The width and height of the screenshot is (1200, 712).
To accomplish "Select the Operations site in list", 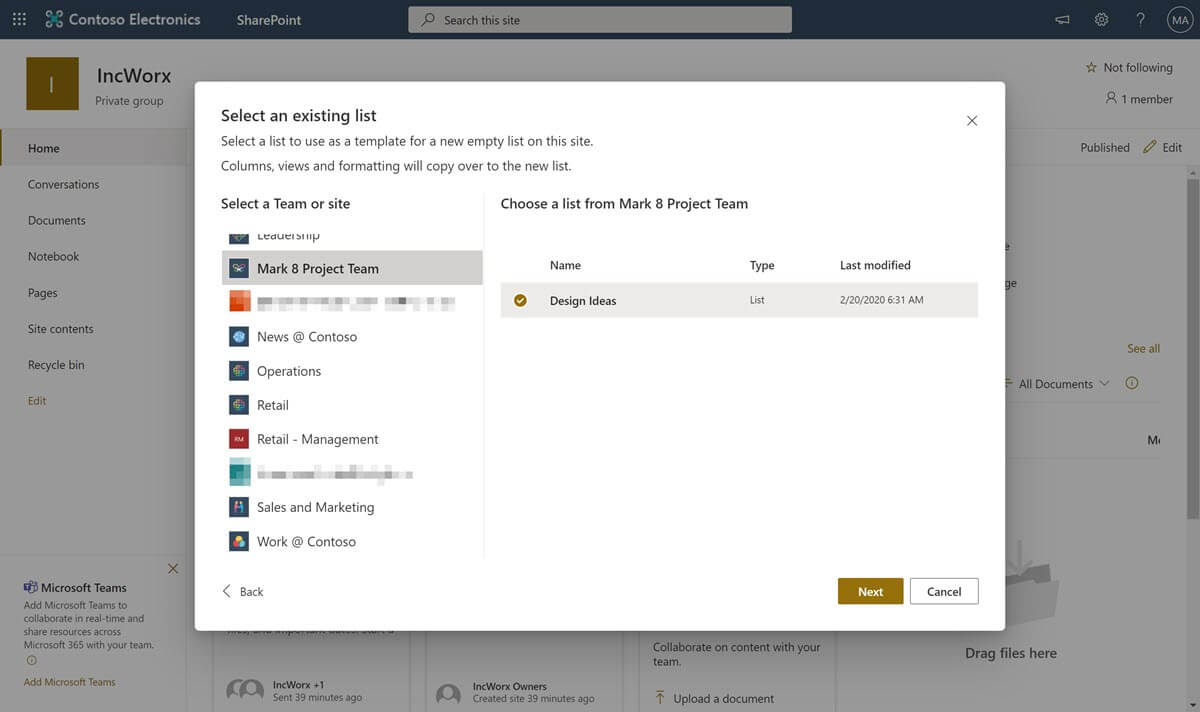I will coord(352,370).
